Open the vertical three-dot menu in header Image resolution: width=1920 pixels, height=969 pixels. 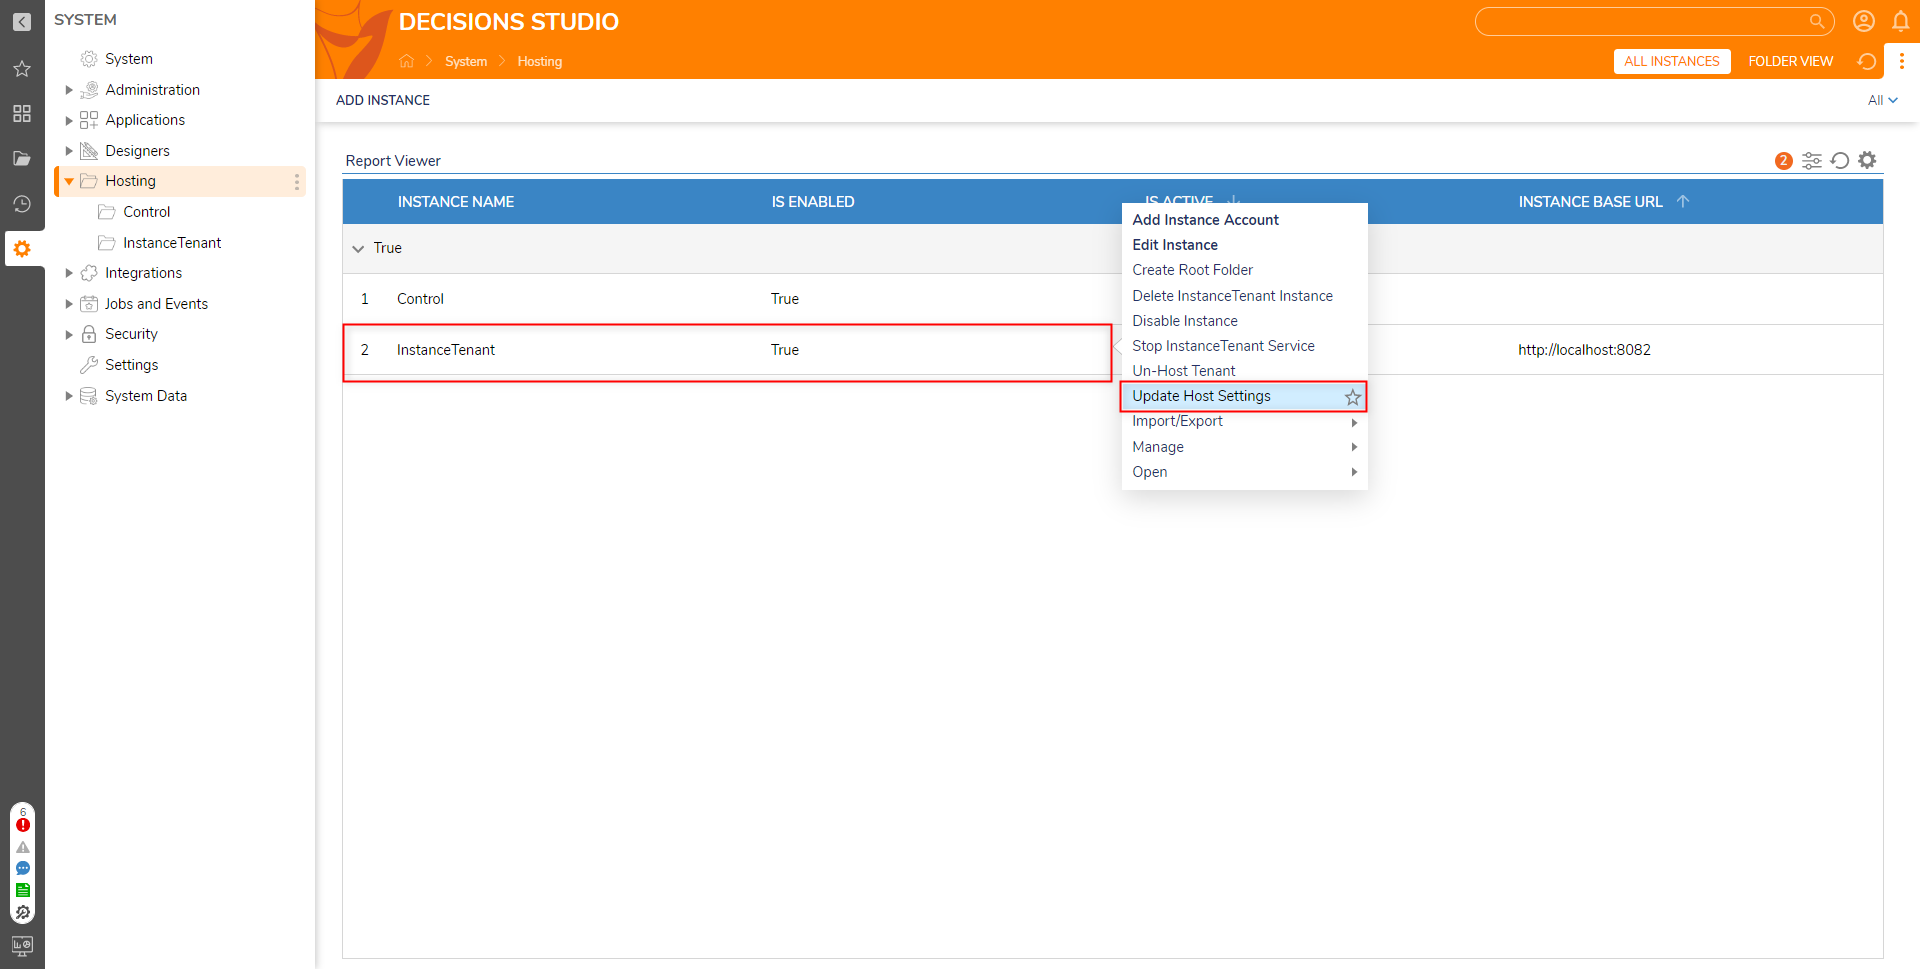[x=1902, y=61]
